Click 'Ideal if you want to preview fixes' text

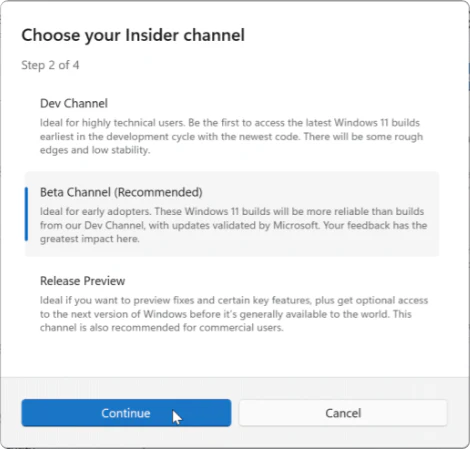pyautogui.click(x=113, y=300)
